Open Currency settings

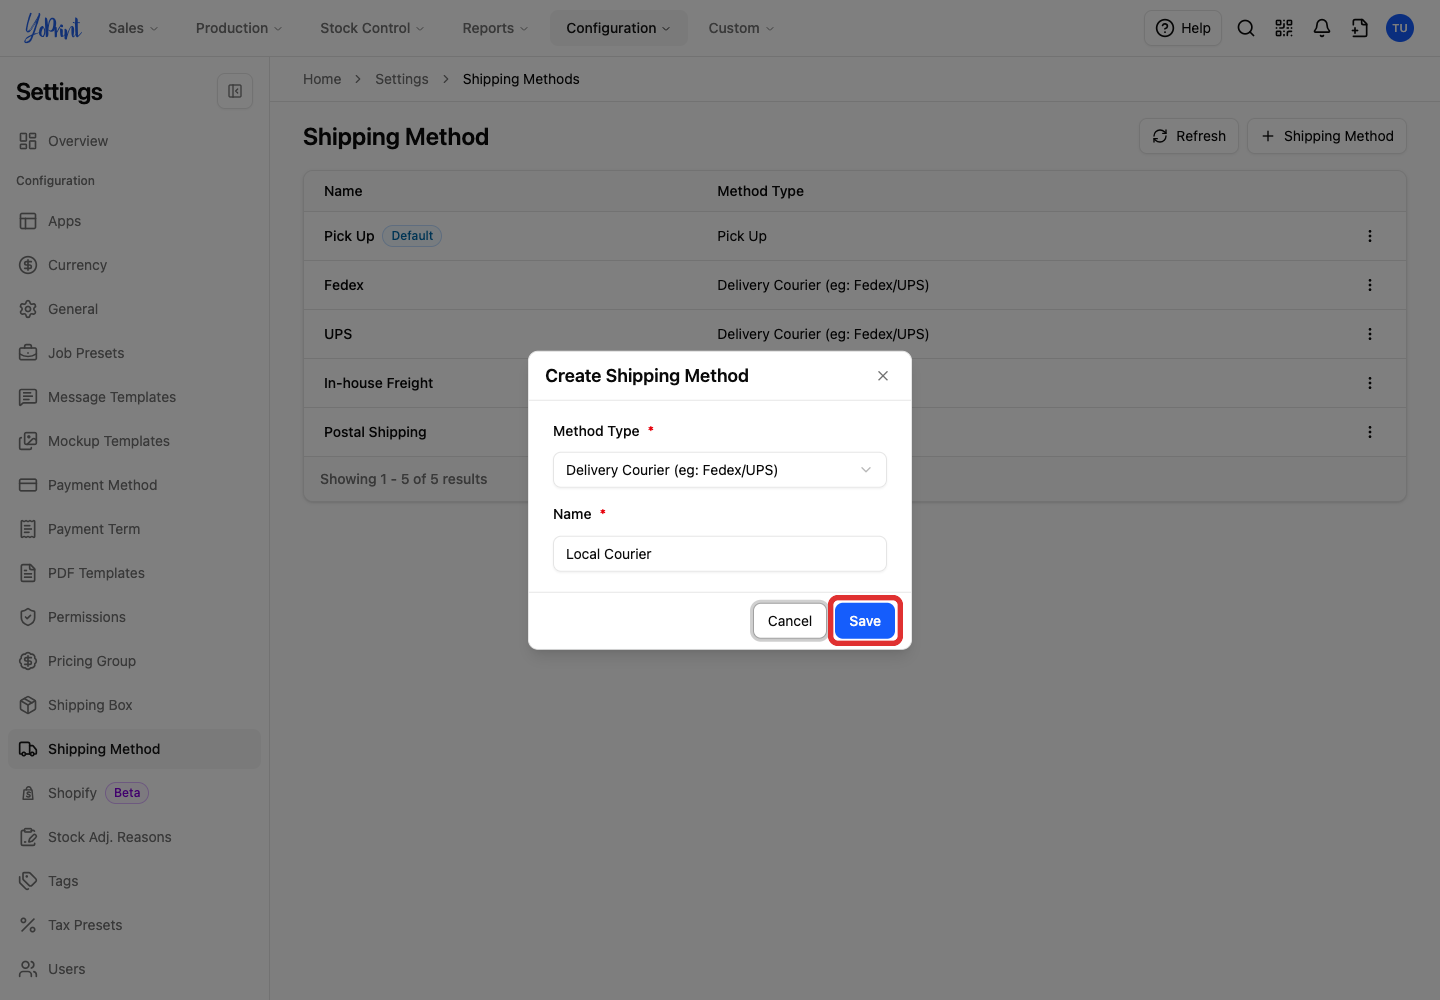pos(134,265)
